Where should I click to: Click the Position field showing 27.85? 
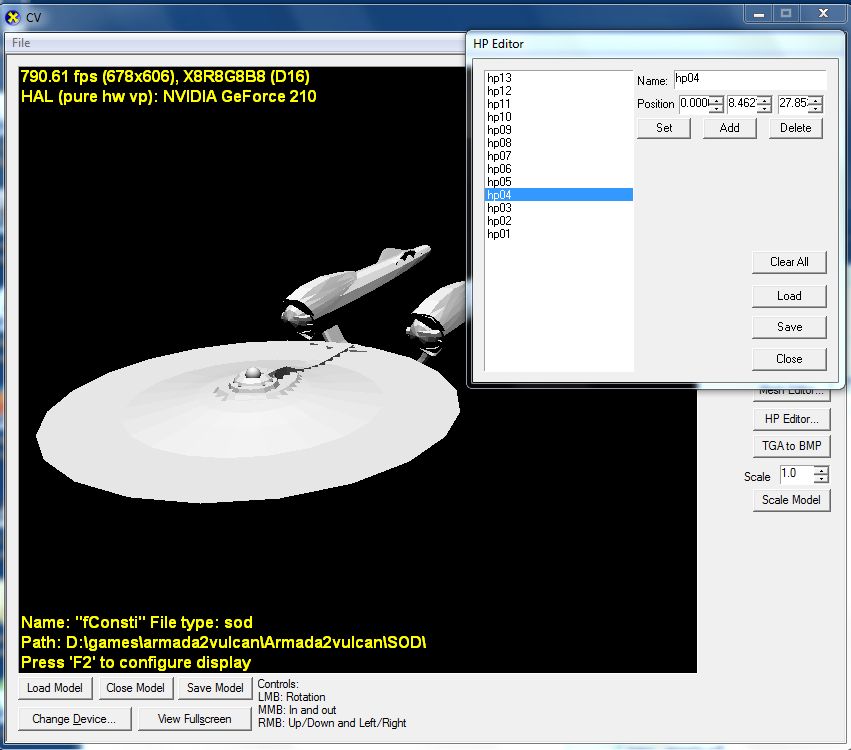pos(793,103)
